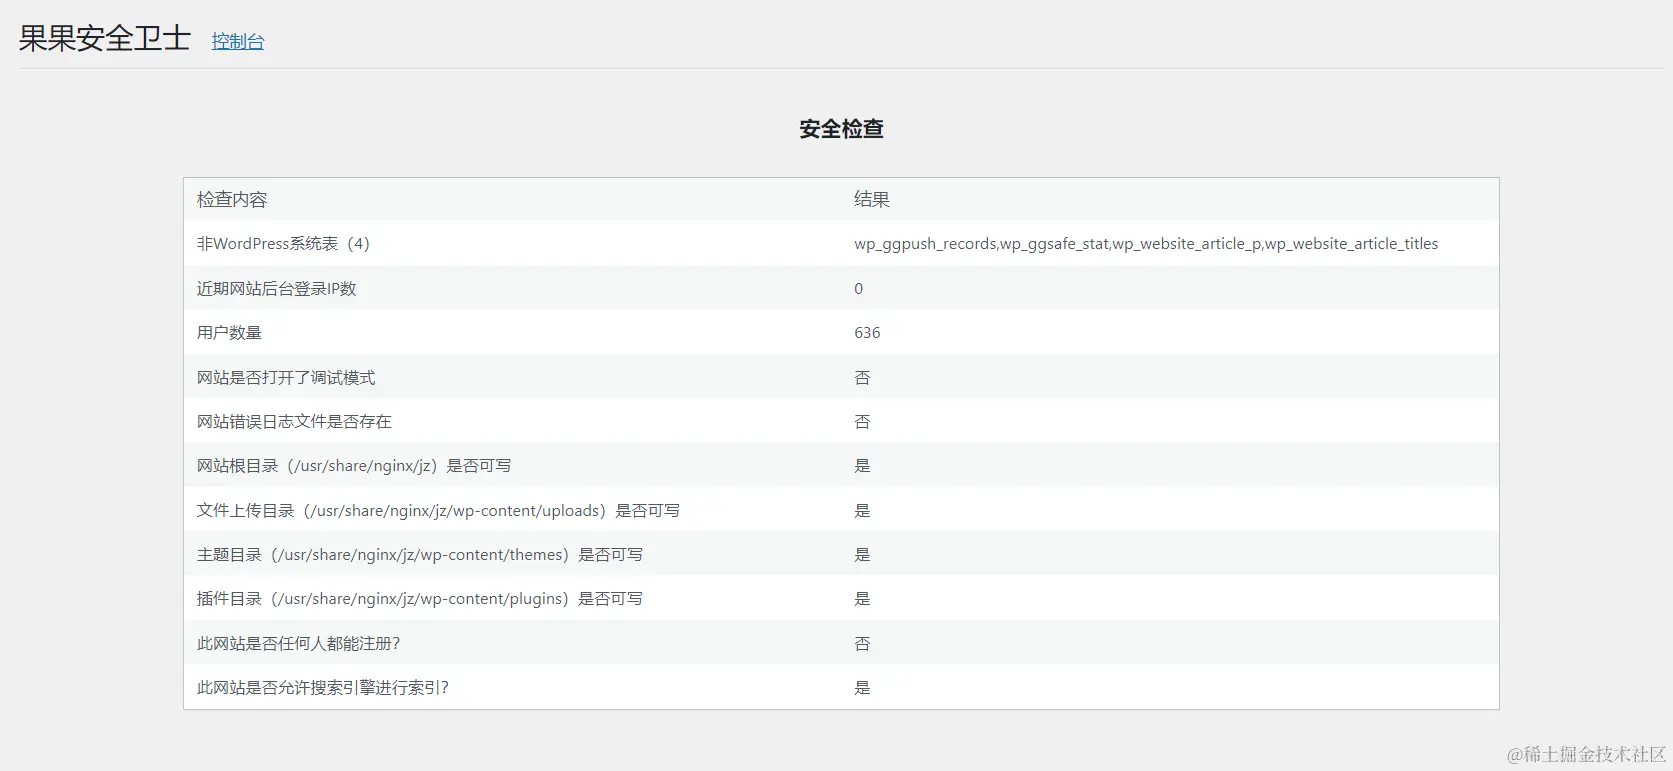Viewport: 1673px width, 771px height.
Task: Select the 用户数量 row label
Action: (x=229, y=333)
